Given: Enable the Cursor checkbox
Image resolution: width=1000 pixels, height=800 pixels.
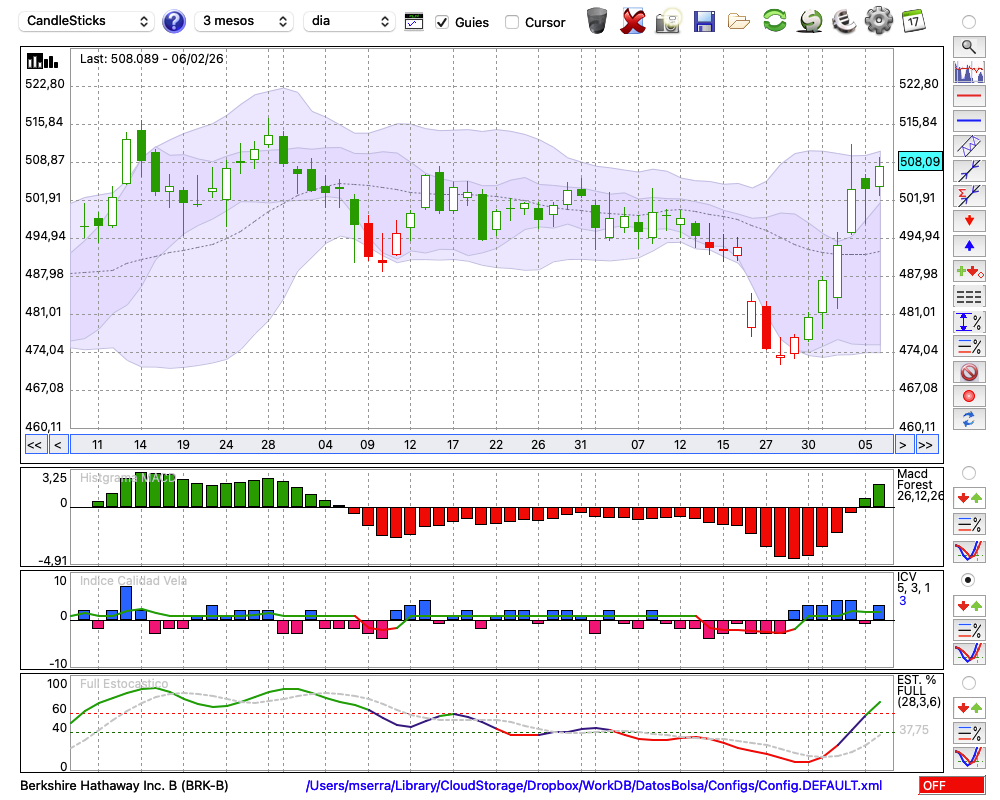Looking at the screenshot, I should tap(512, 22).
